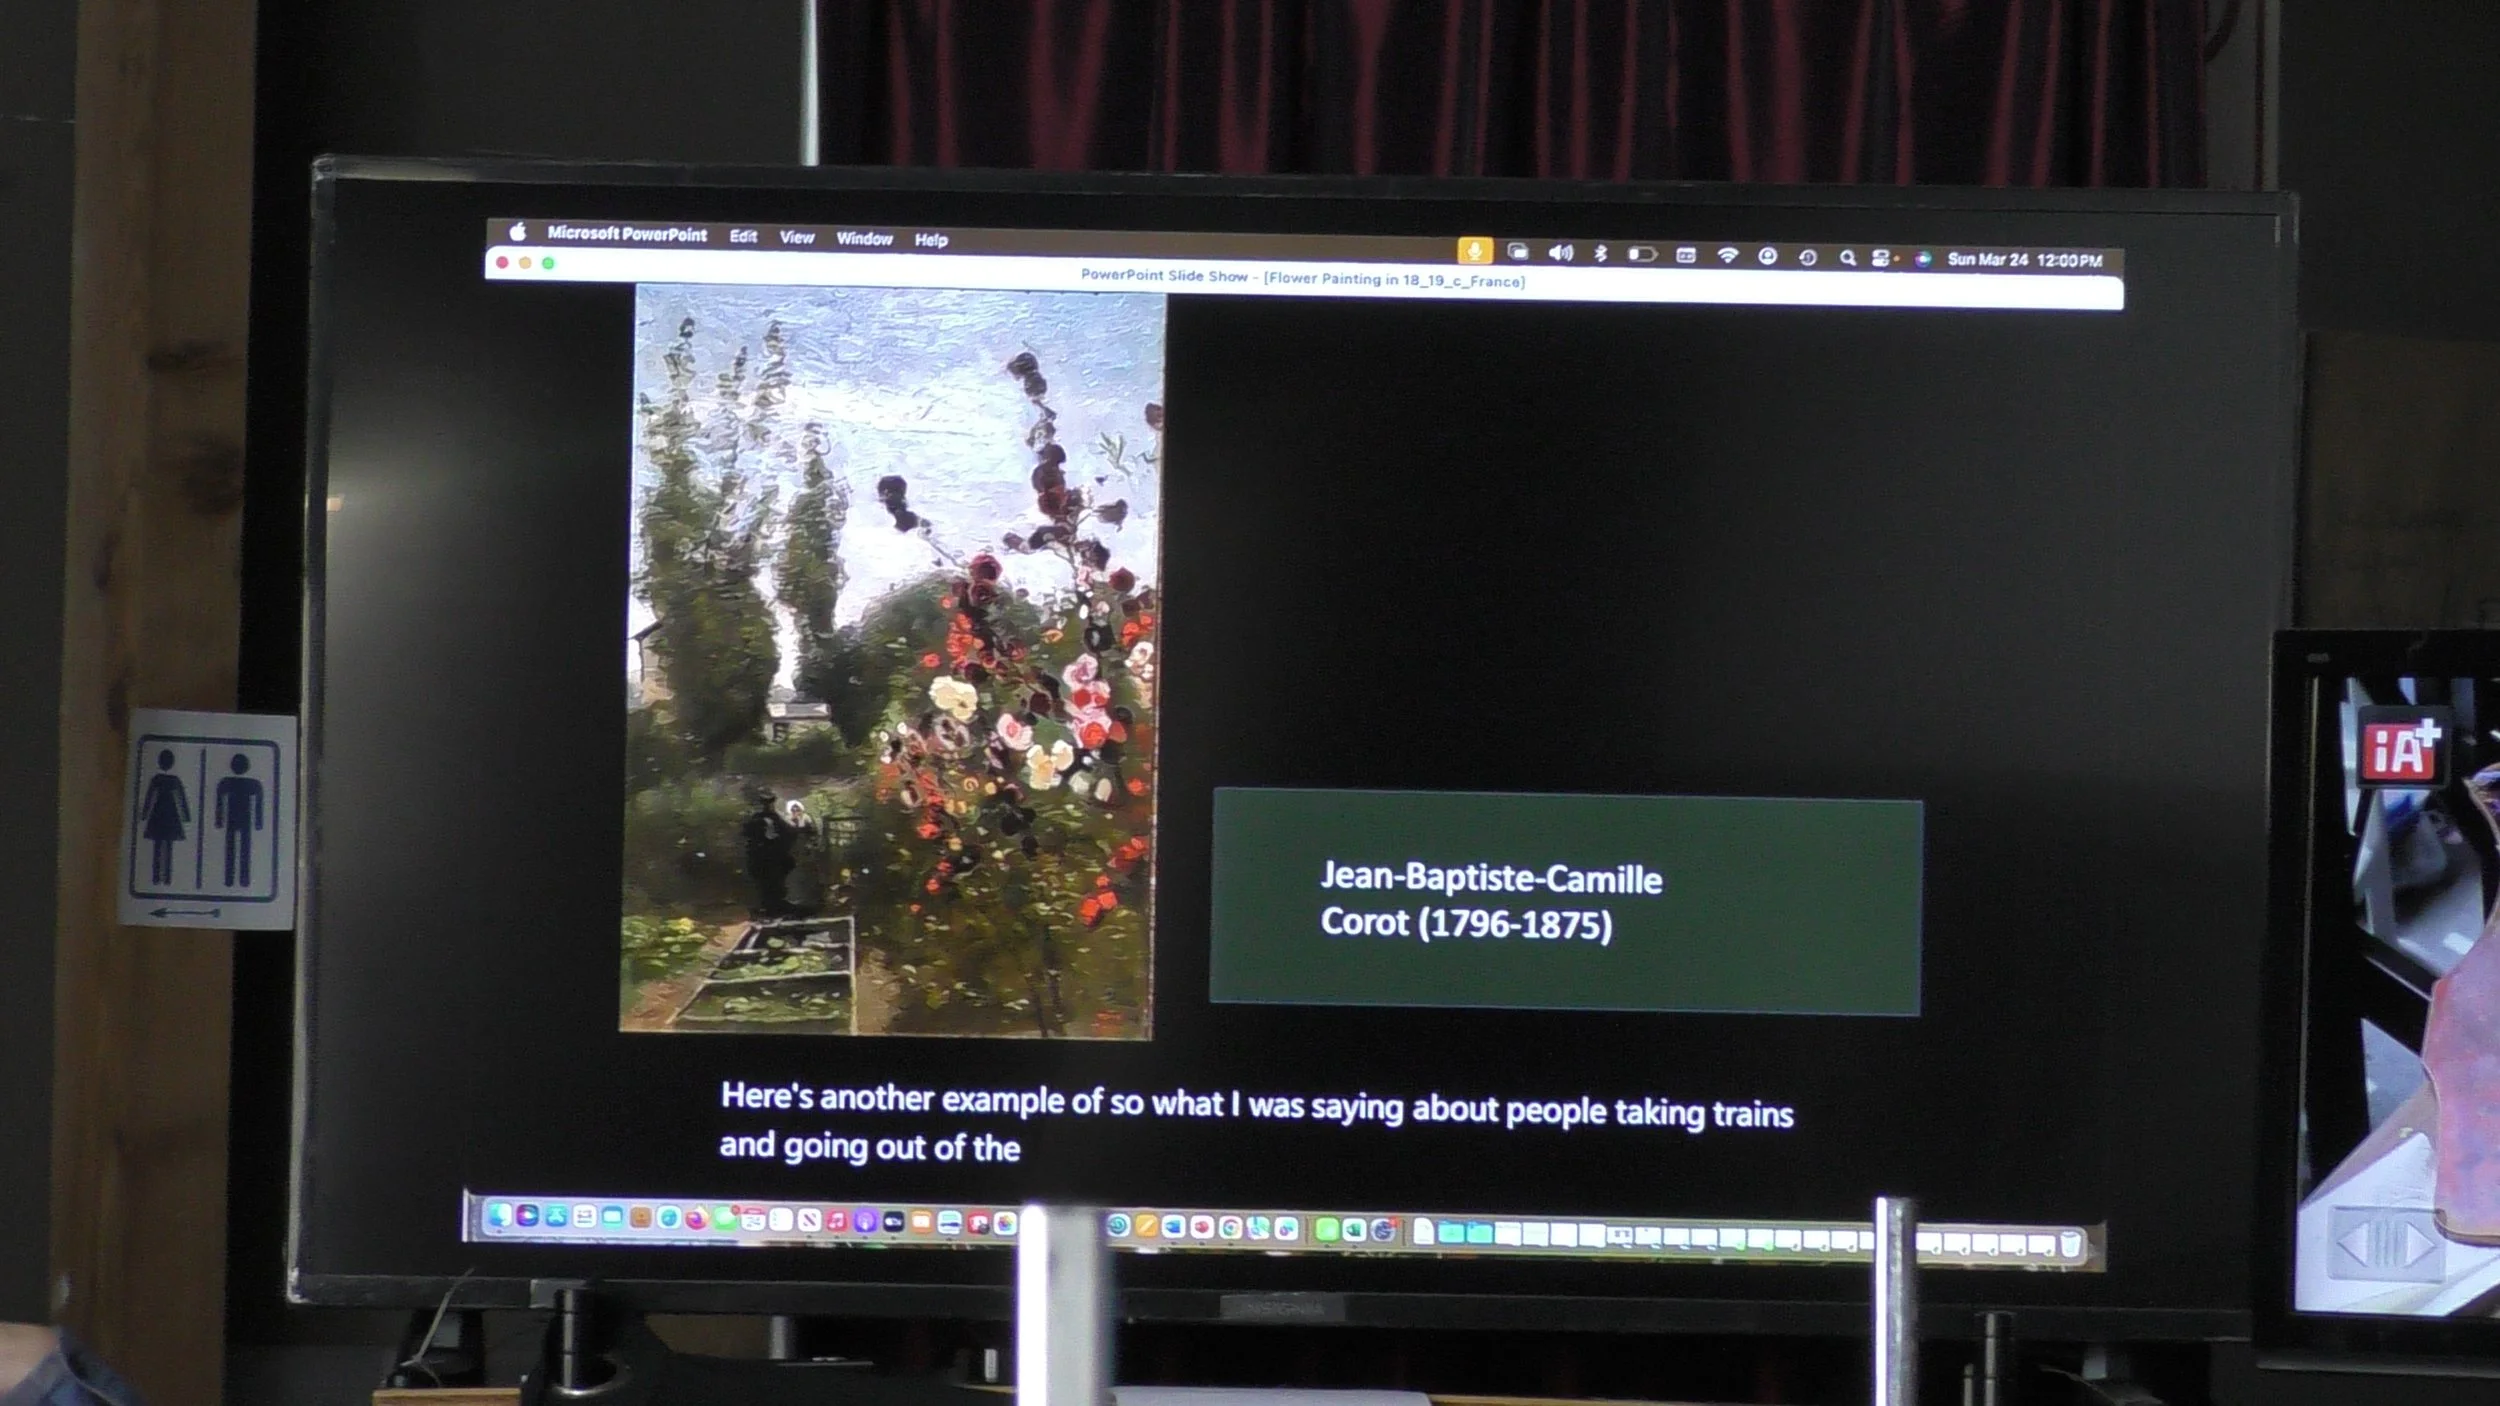Click the Siri icon in menu bar

(x=1922, y=258)
